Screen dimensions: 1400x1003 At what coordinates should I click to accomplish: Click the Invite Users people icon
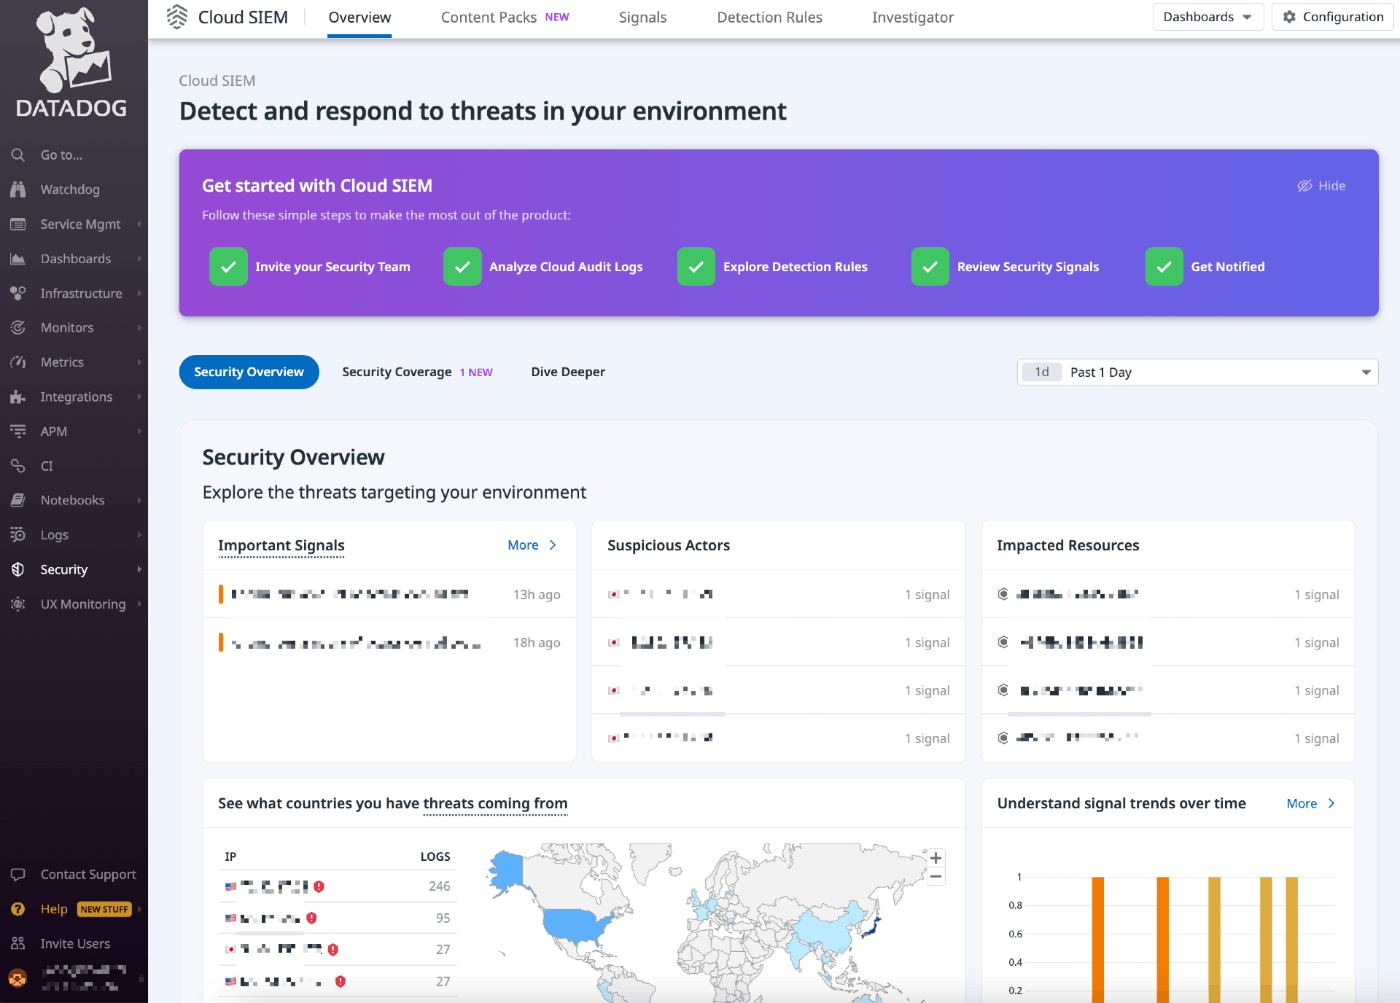pyautogui.click(x=18, y=943)
